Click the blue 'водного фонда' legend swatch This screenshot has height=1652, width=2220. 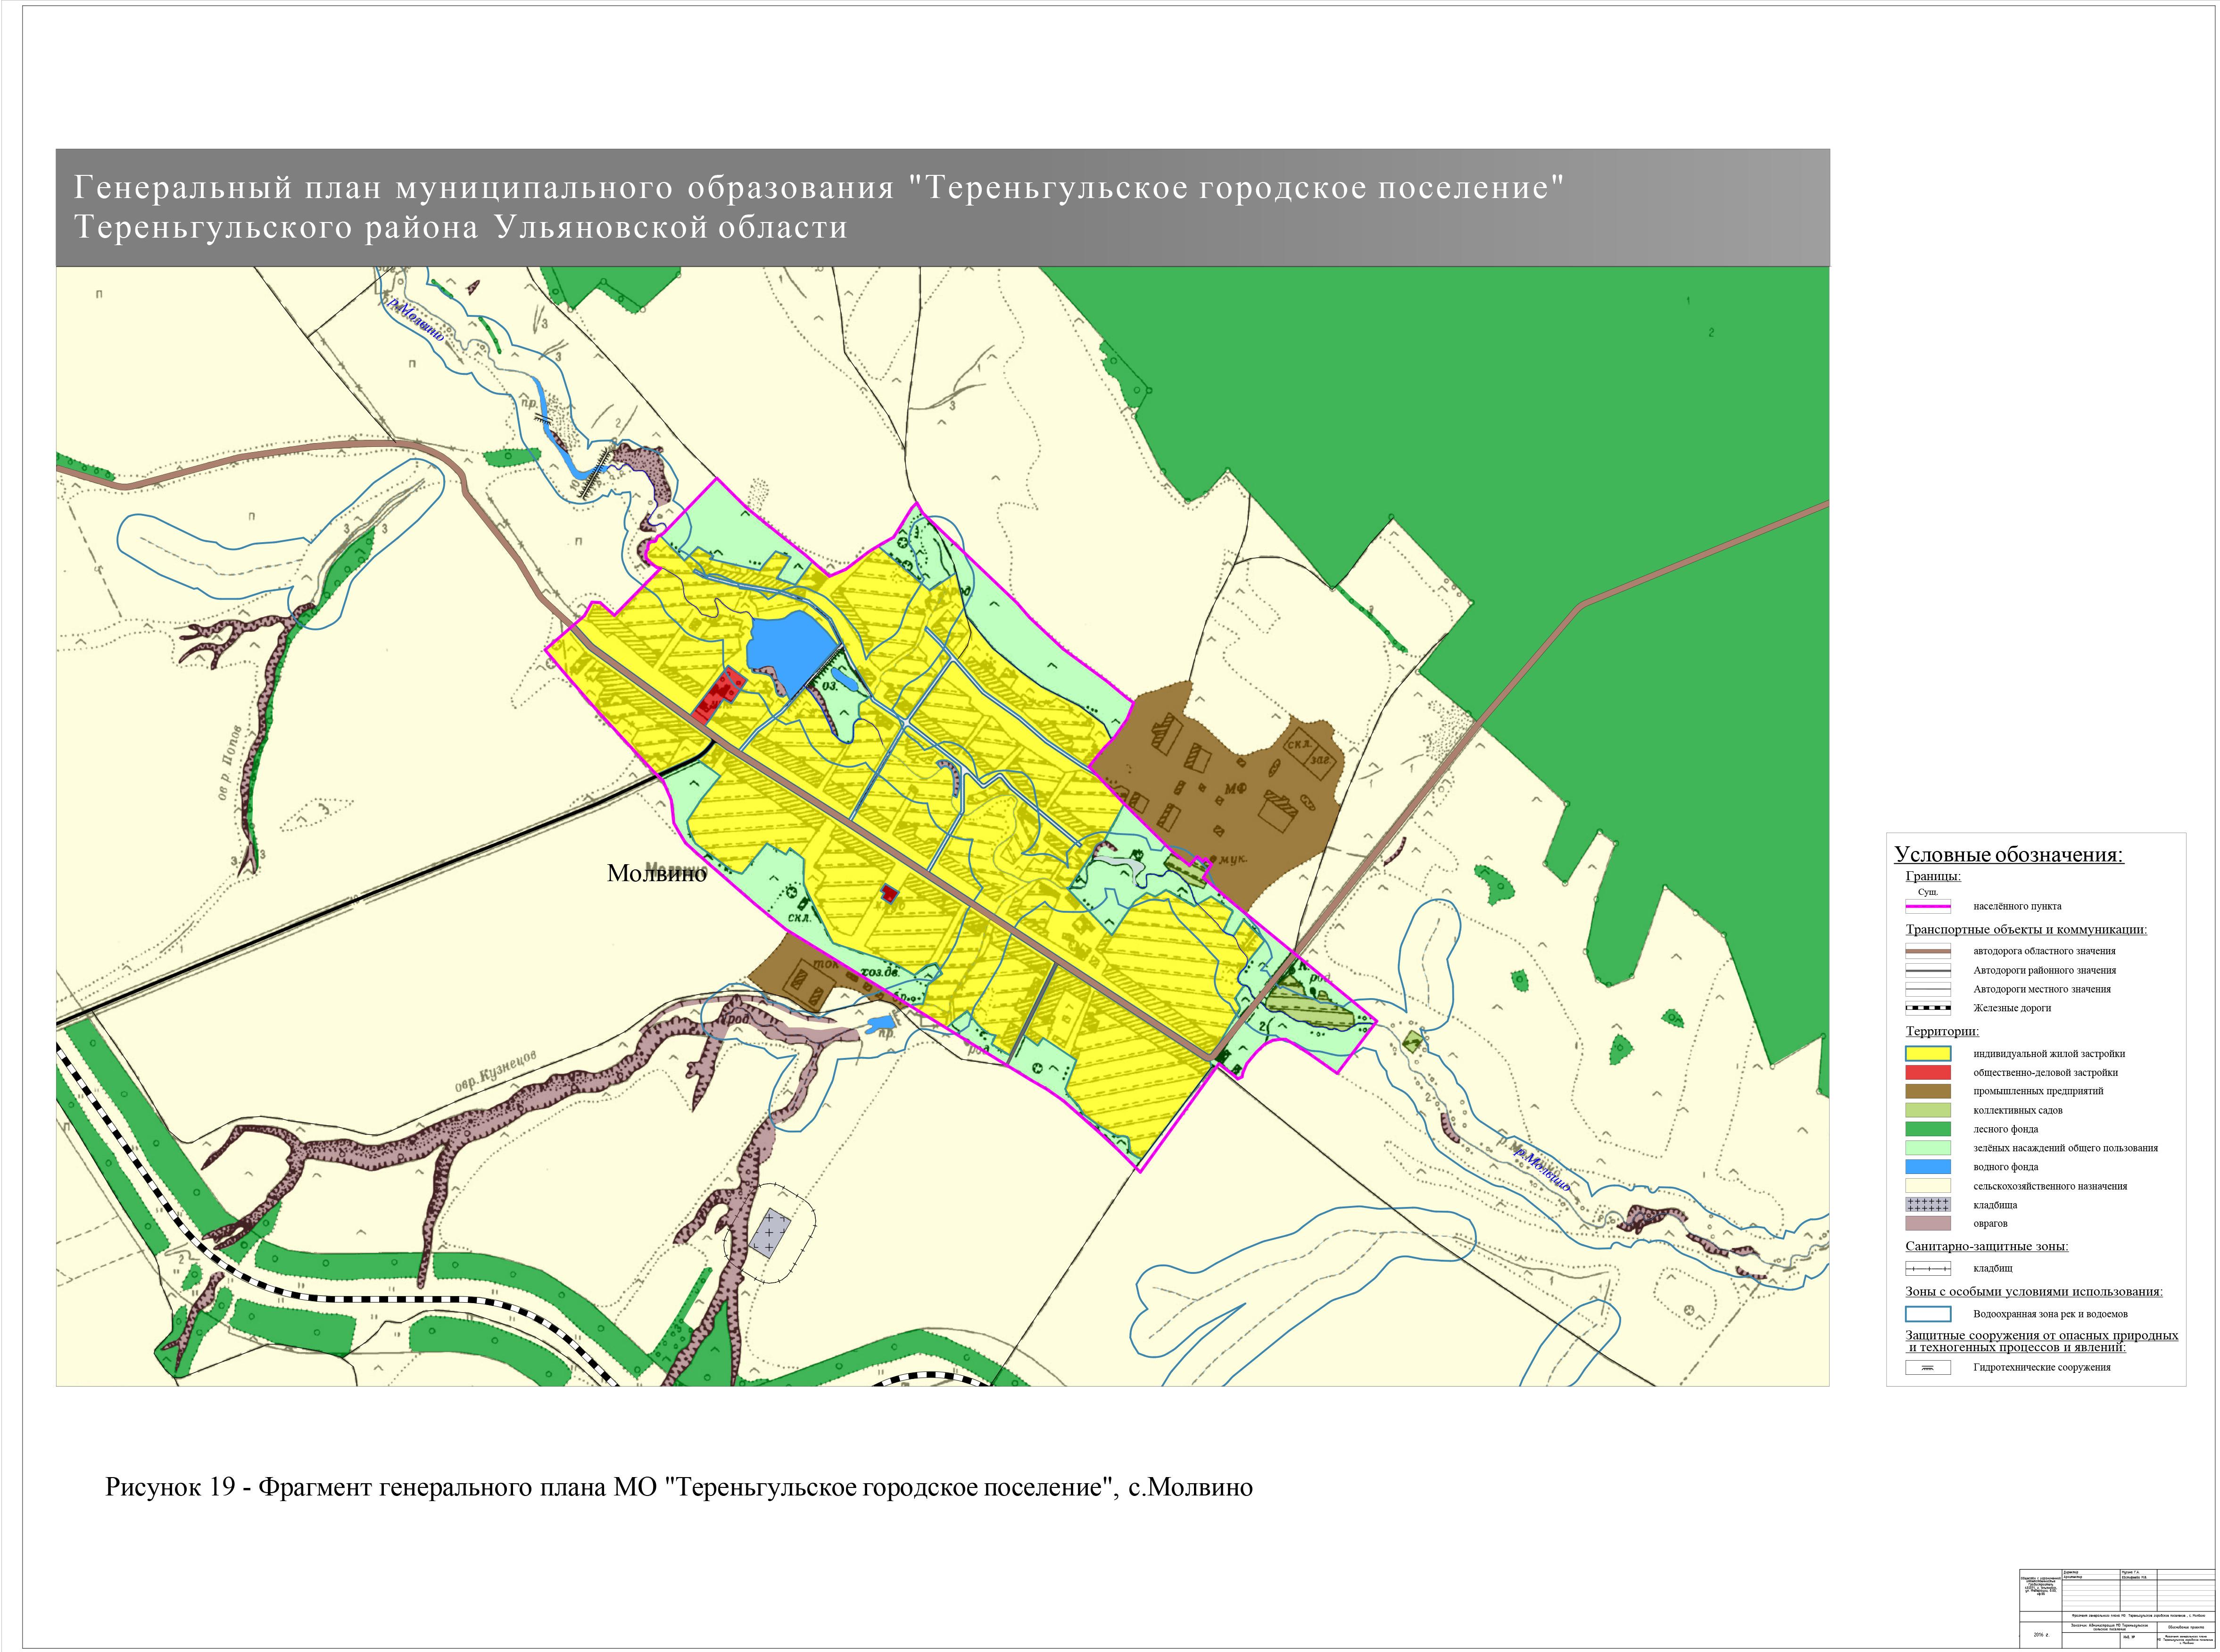pyautogui.click(x=1928, y=1167)
